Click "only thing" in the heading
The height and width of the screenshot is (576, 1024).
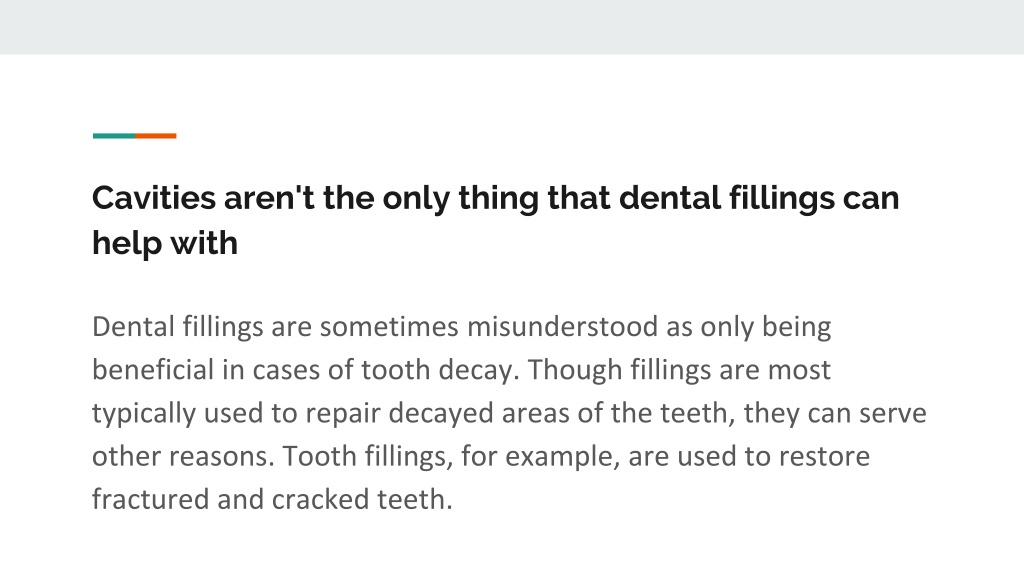coord(460,199)
